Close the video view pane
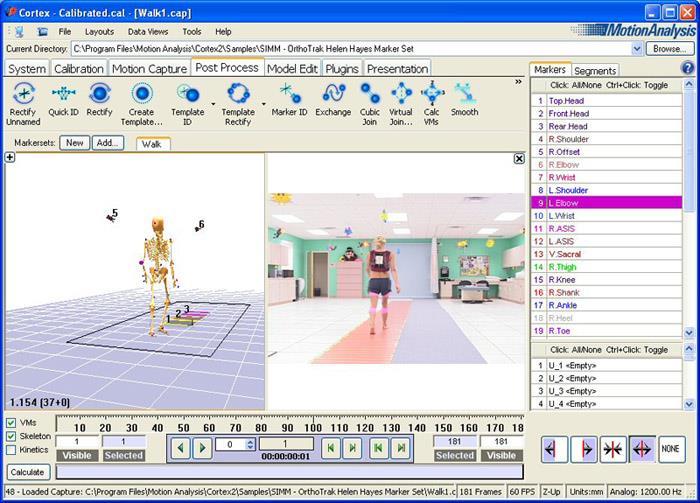Screen dimensions: 700x503 pyautogui.click(x=519, y=158)
